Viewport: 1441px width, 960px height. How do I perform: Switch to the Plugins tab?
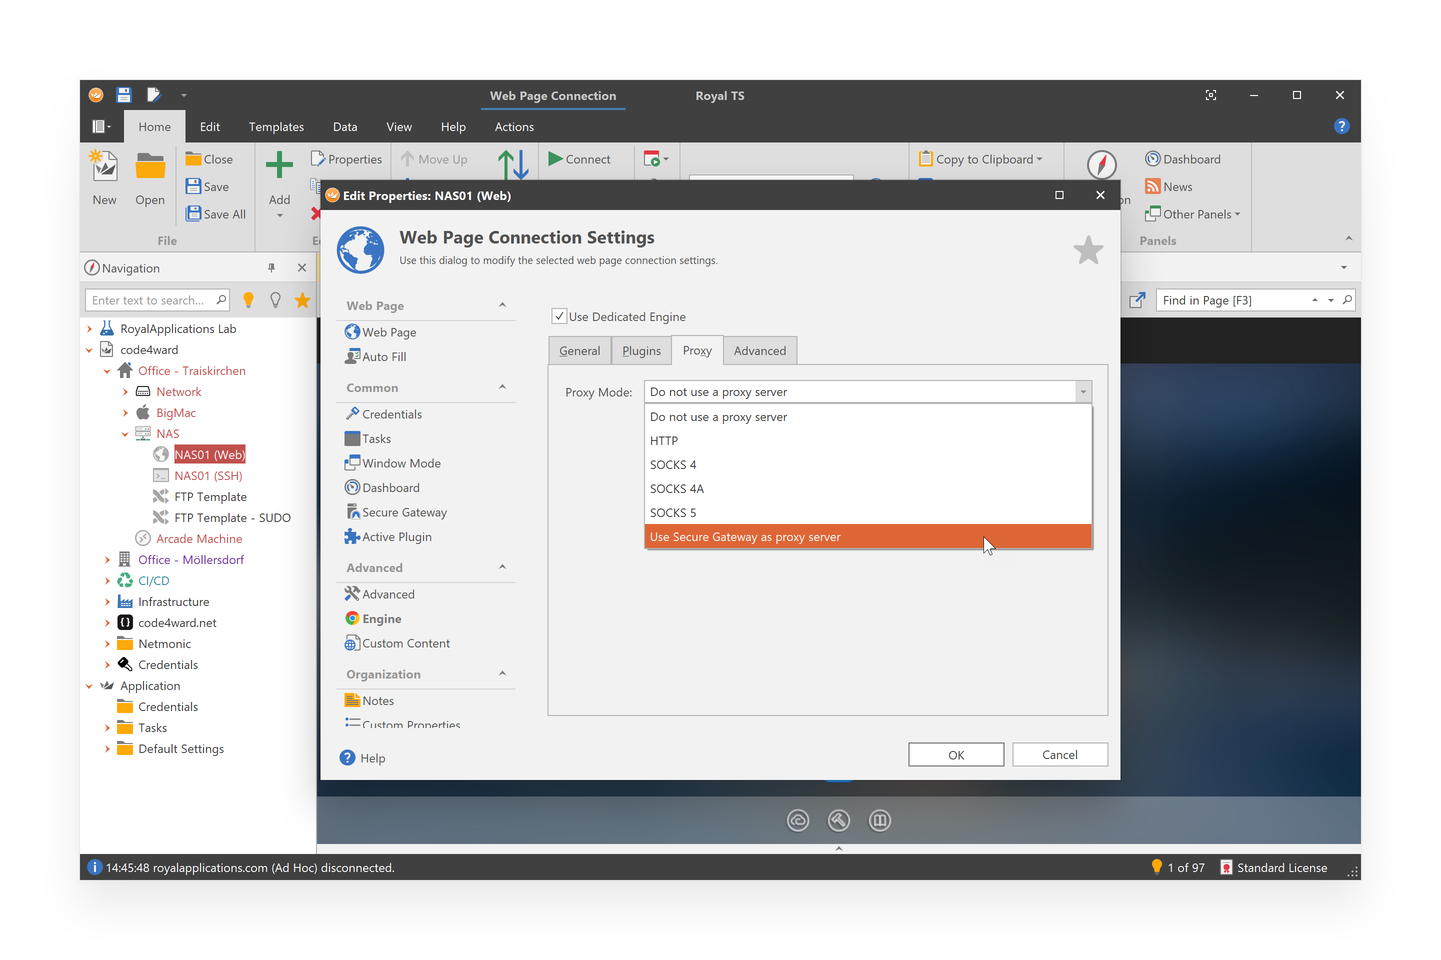641,351
